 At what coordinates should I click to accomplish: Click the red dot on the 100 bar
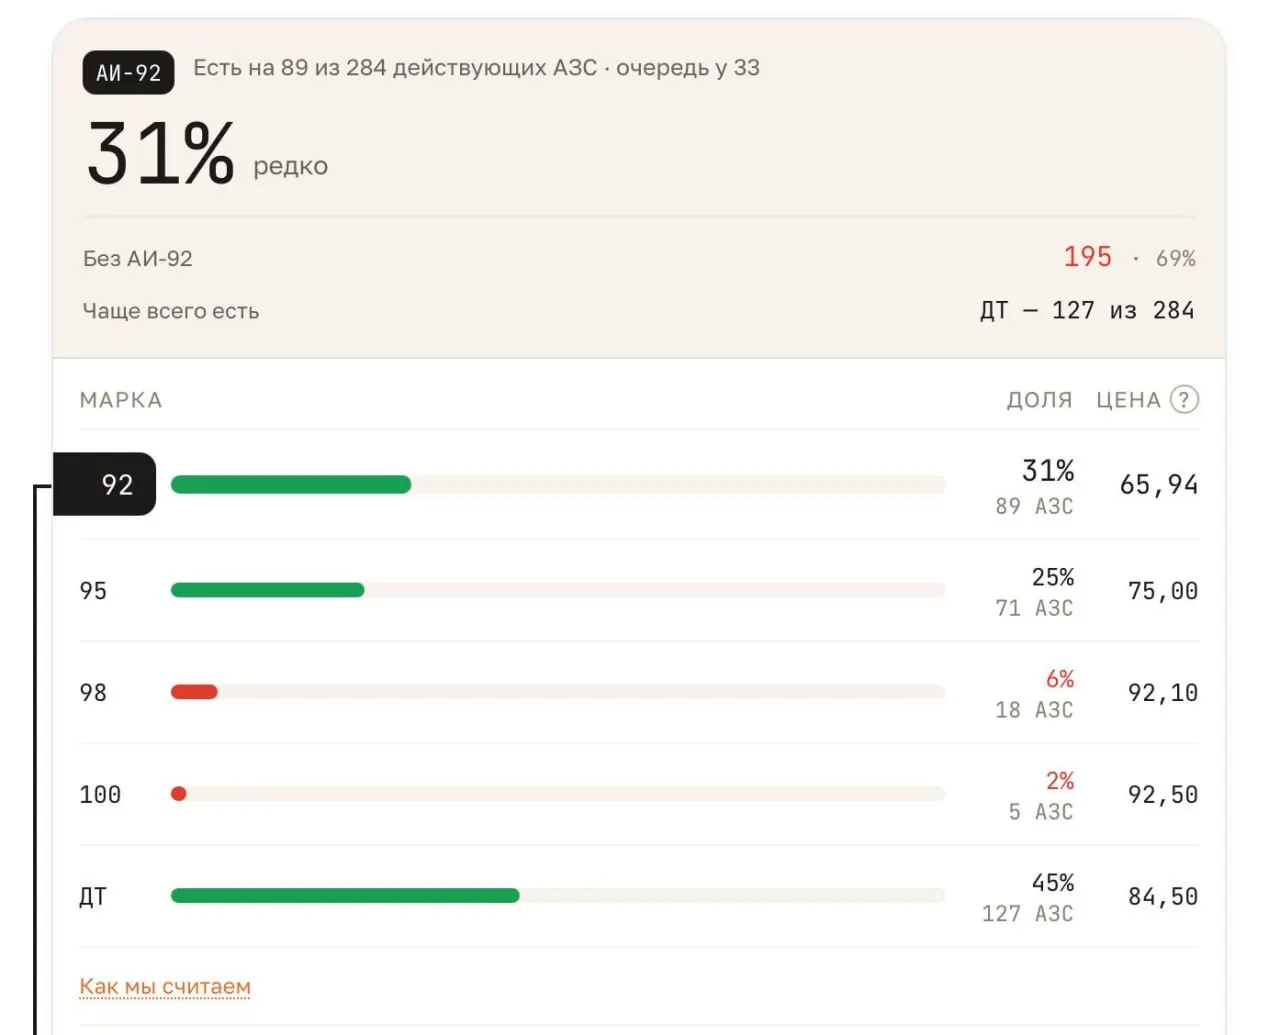coord(179,794)
